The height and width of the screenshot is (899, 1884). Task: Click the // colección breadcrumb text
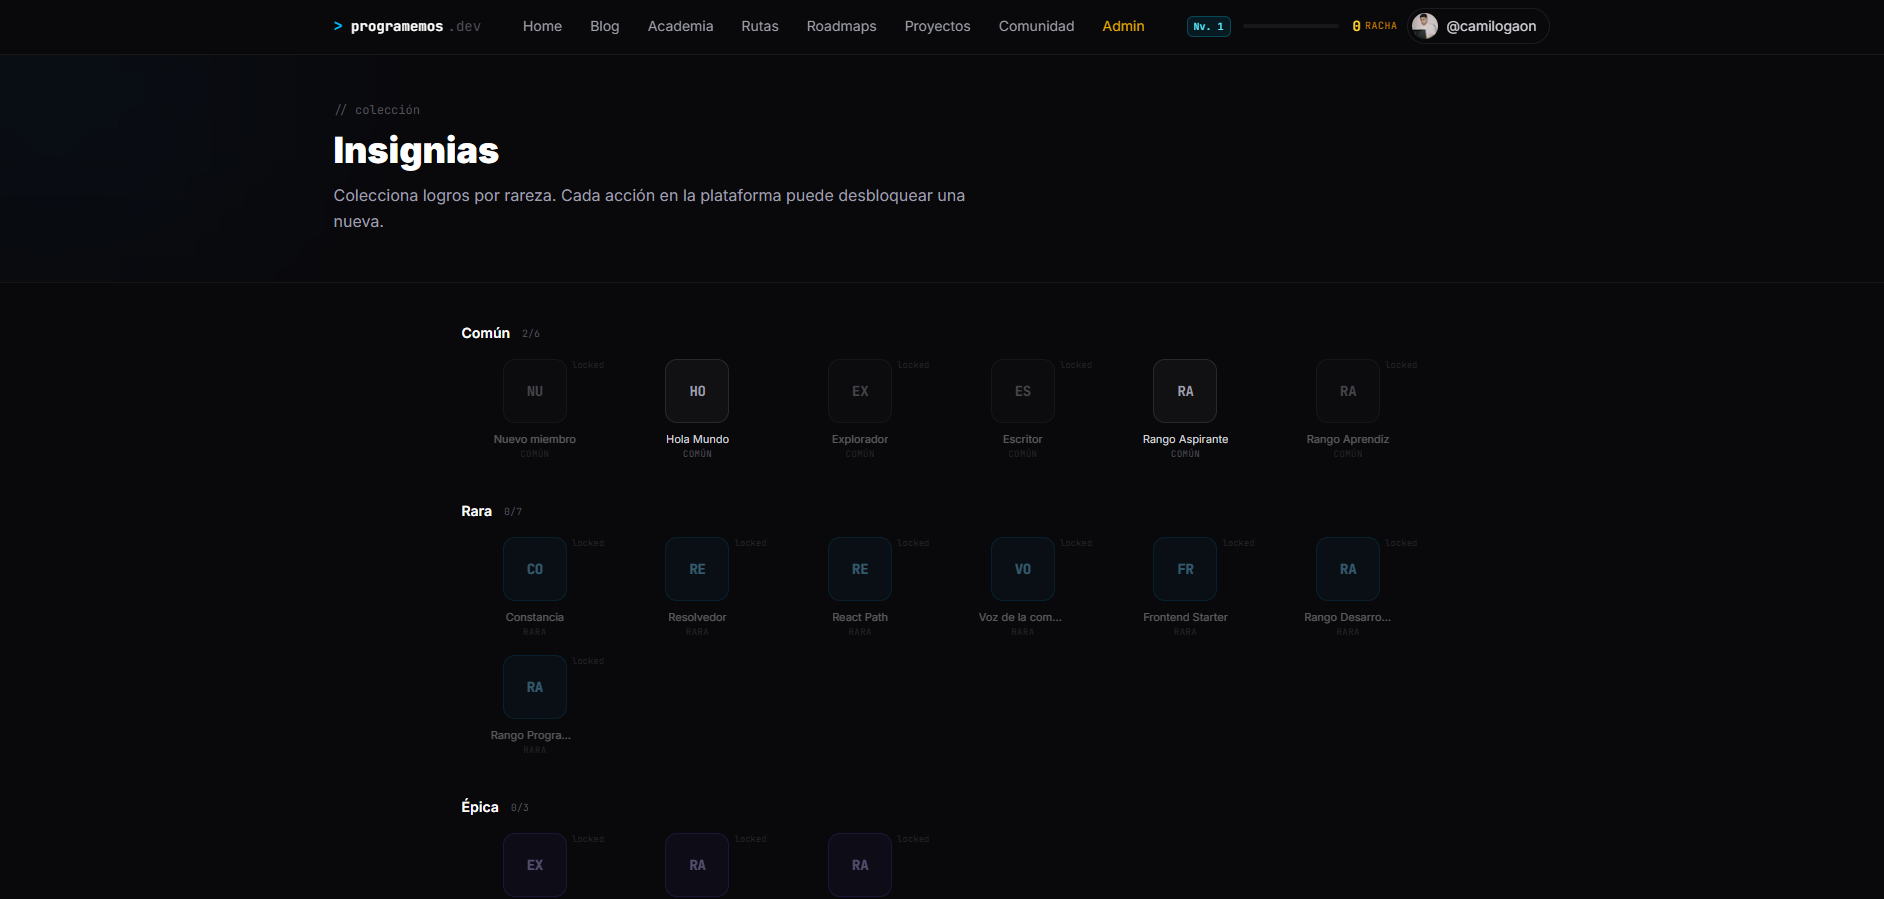coord(377,110)
